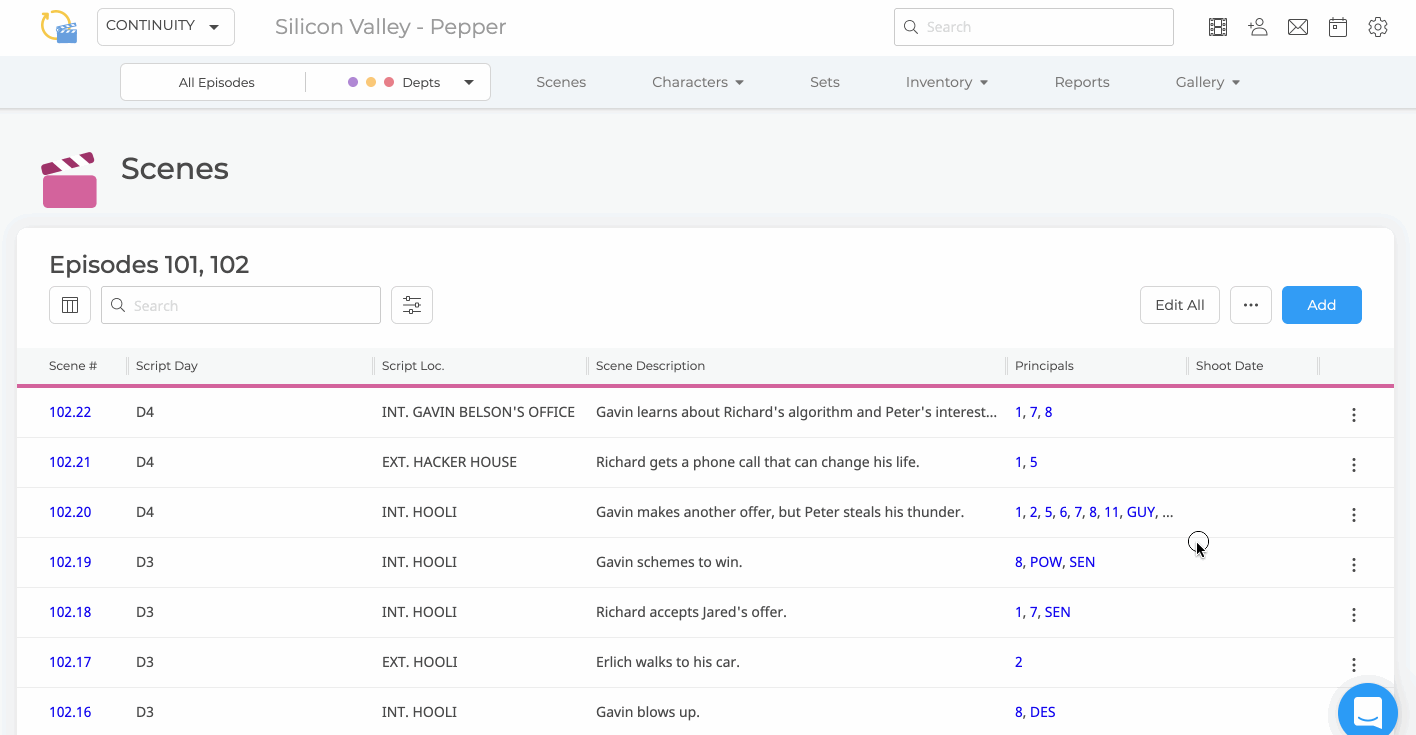Open row menu for scene 102.18
1416x735 pixels.
(1354, 615)
